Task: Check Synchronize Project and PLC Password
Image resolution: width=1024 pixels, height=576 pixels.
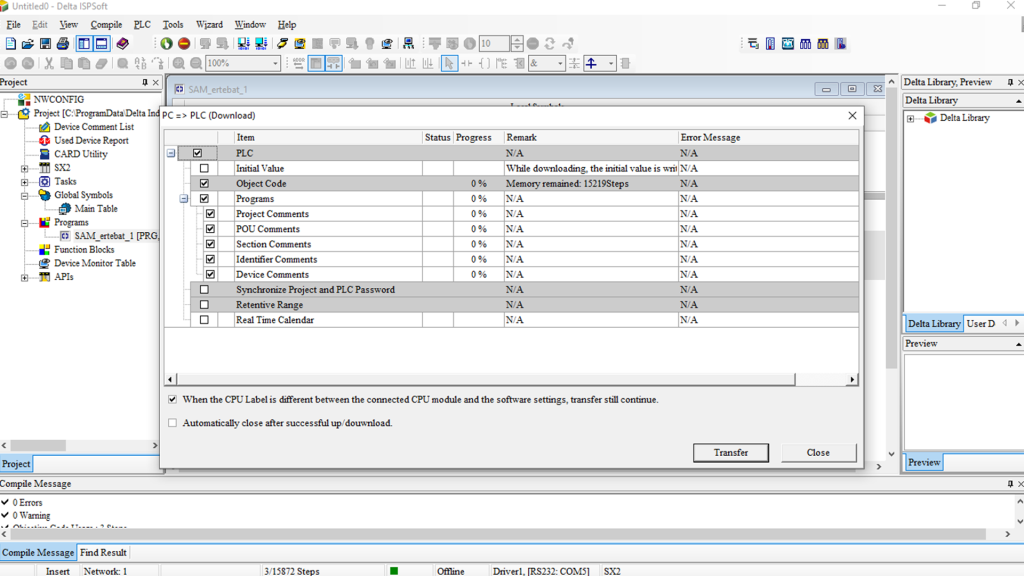Action: pos(204,289)
